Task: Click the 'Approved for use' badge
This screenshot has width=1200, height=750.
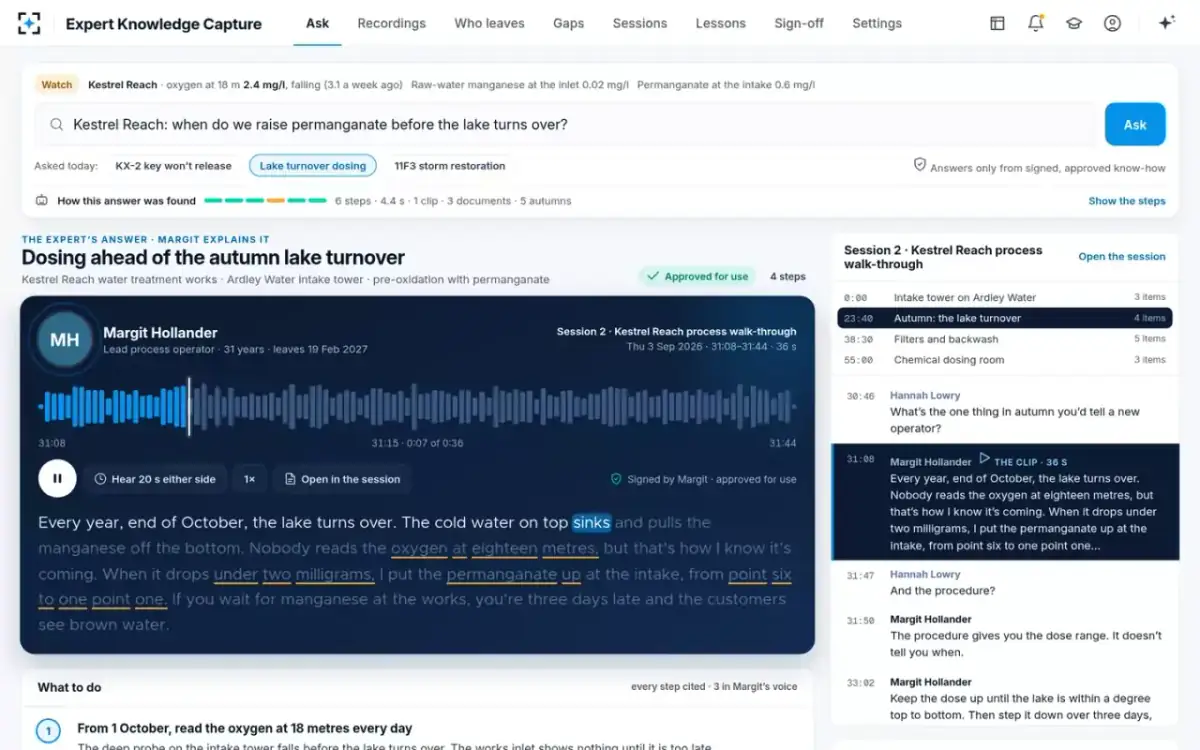Action: pos(698,276)
